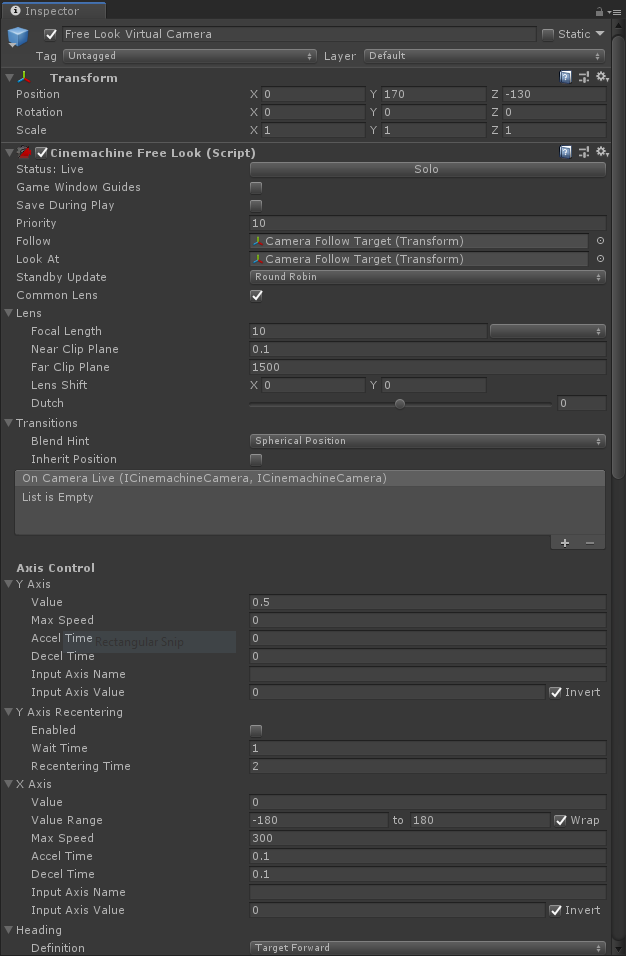Select the Inspector tab
Viewport: 626px width, 956px height.
44,11
